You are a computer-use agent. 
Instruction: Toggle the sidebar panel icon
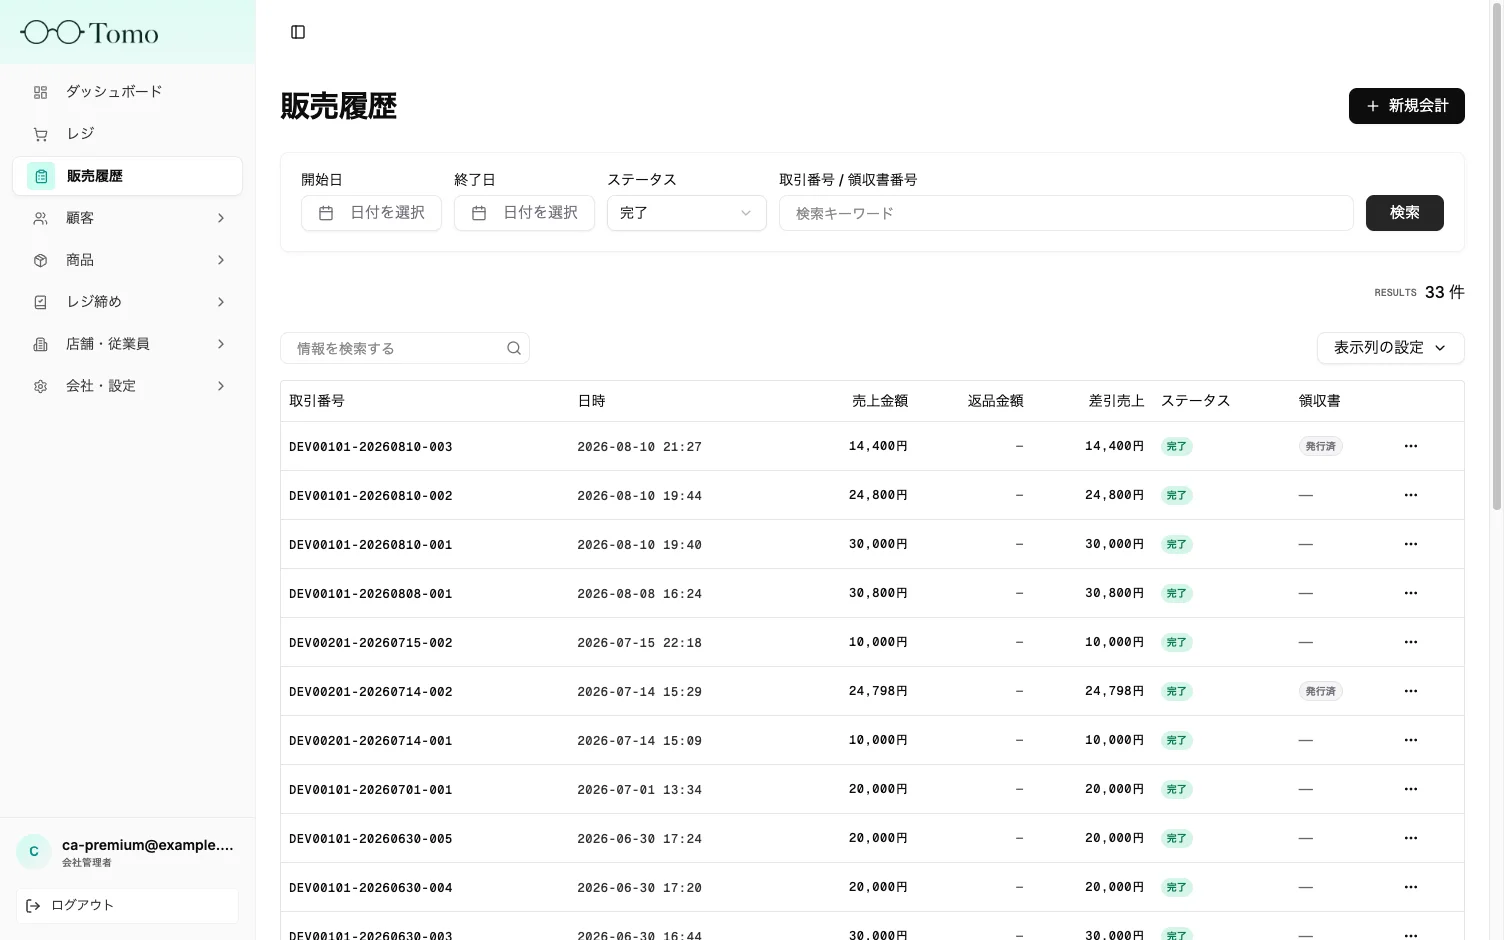298,32
